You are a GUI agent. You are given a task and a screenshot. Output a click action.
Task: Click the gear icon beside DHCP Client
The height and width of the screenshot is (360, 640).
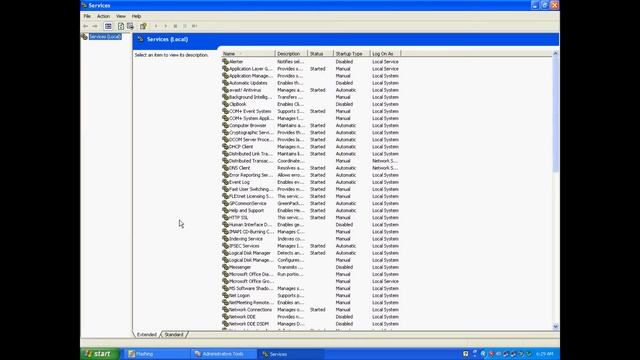pyautogui.click(x=225, y=147)
